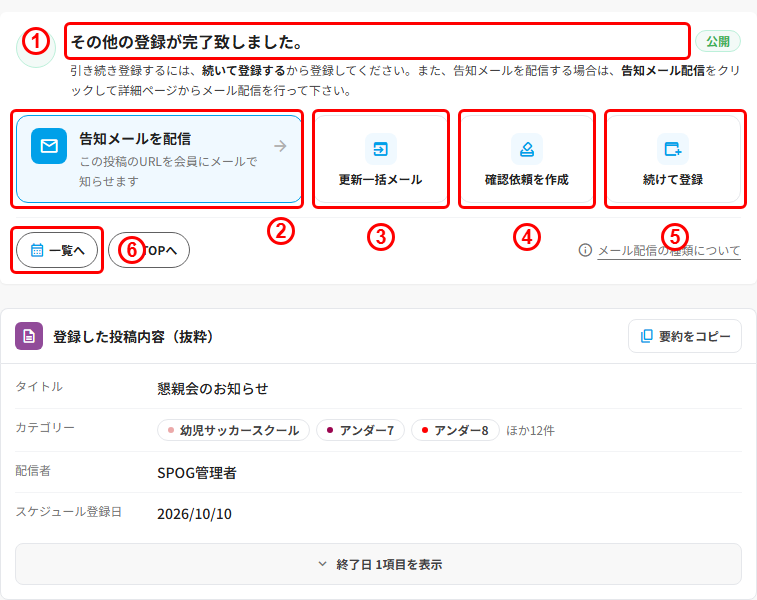757x600 pixels.
Task: Click the ほか12件 text
Action: [530, 431]
